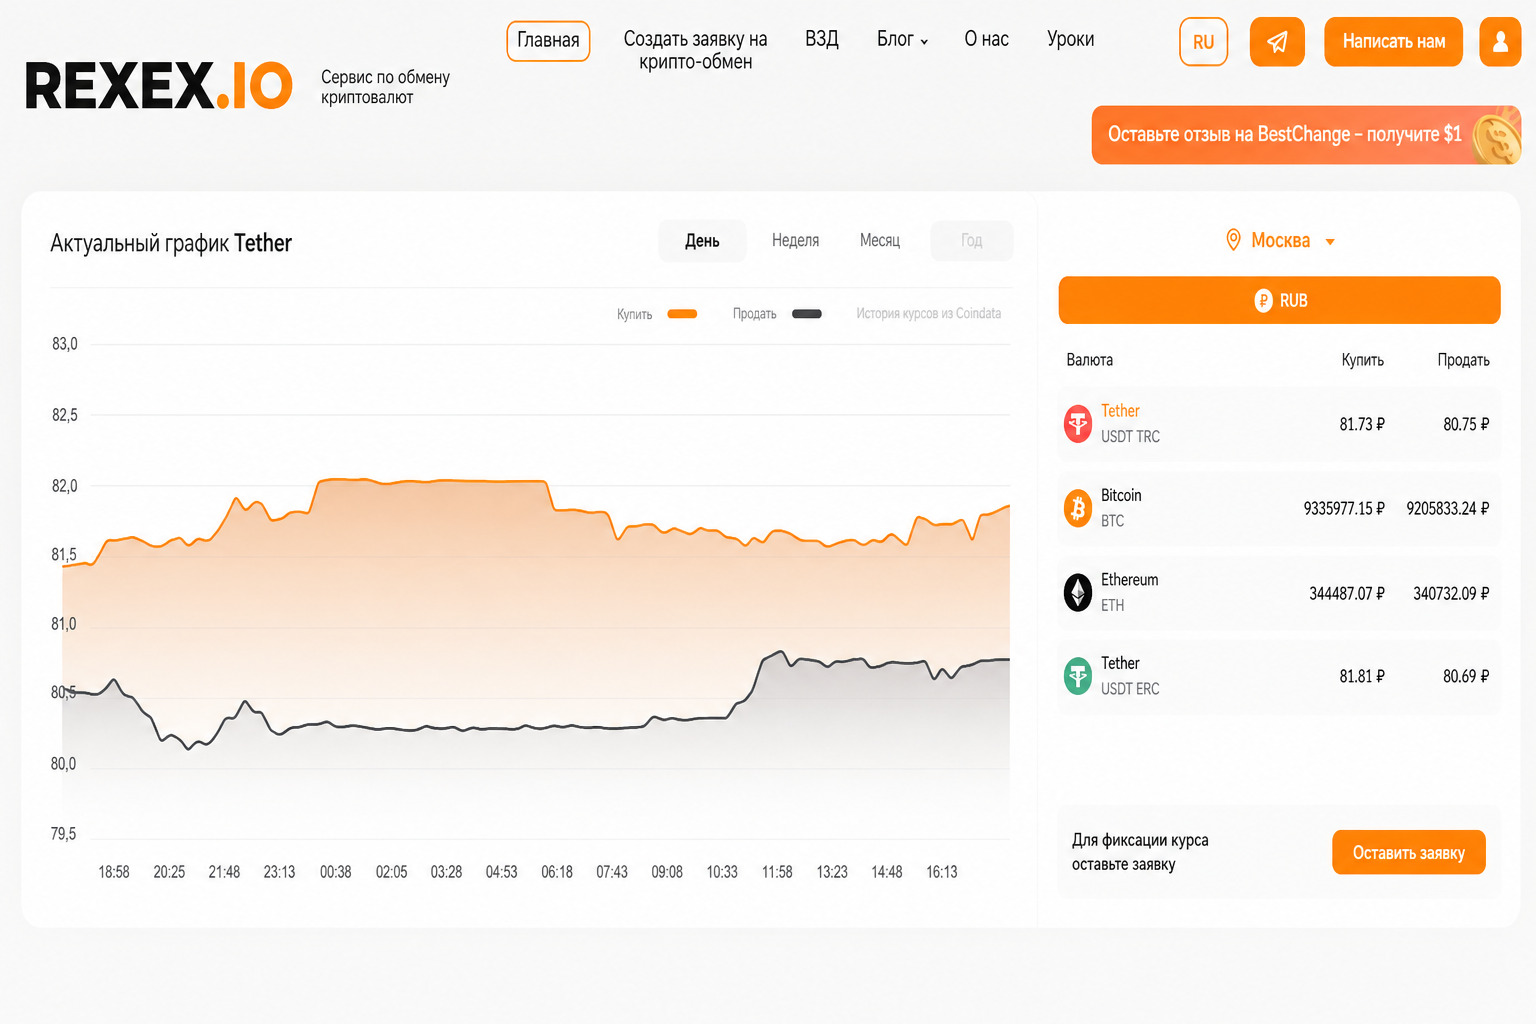Click the REXEX.IO logo

[x=159, y=85]
